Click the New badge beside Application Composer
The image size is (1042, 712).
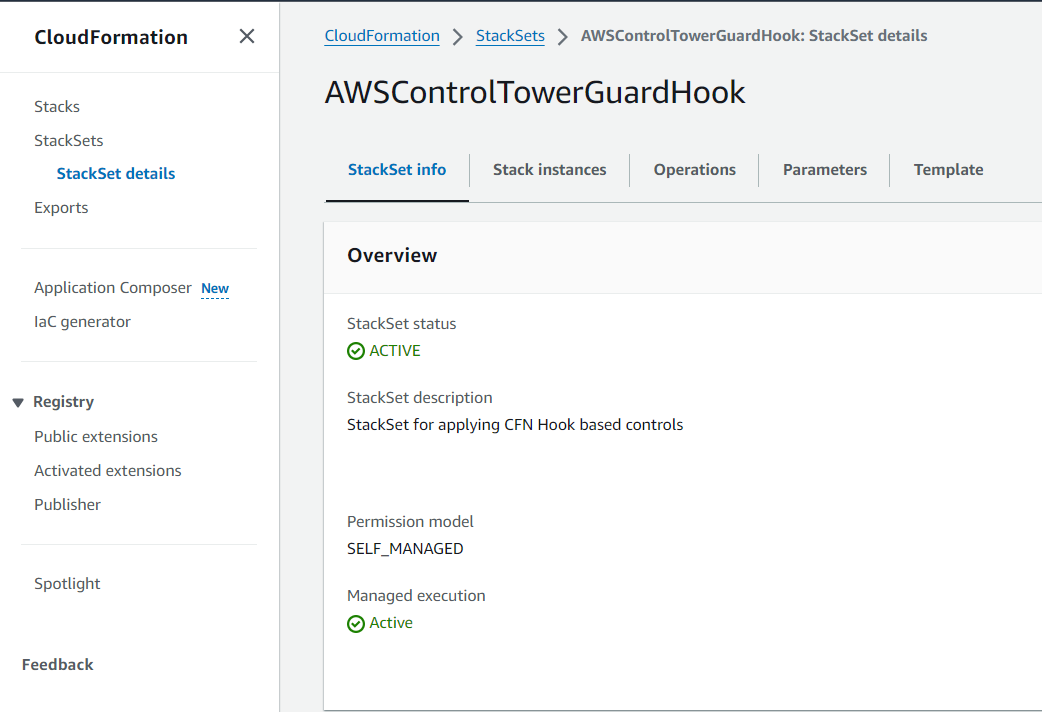tap(215, 289)
